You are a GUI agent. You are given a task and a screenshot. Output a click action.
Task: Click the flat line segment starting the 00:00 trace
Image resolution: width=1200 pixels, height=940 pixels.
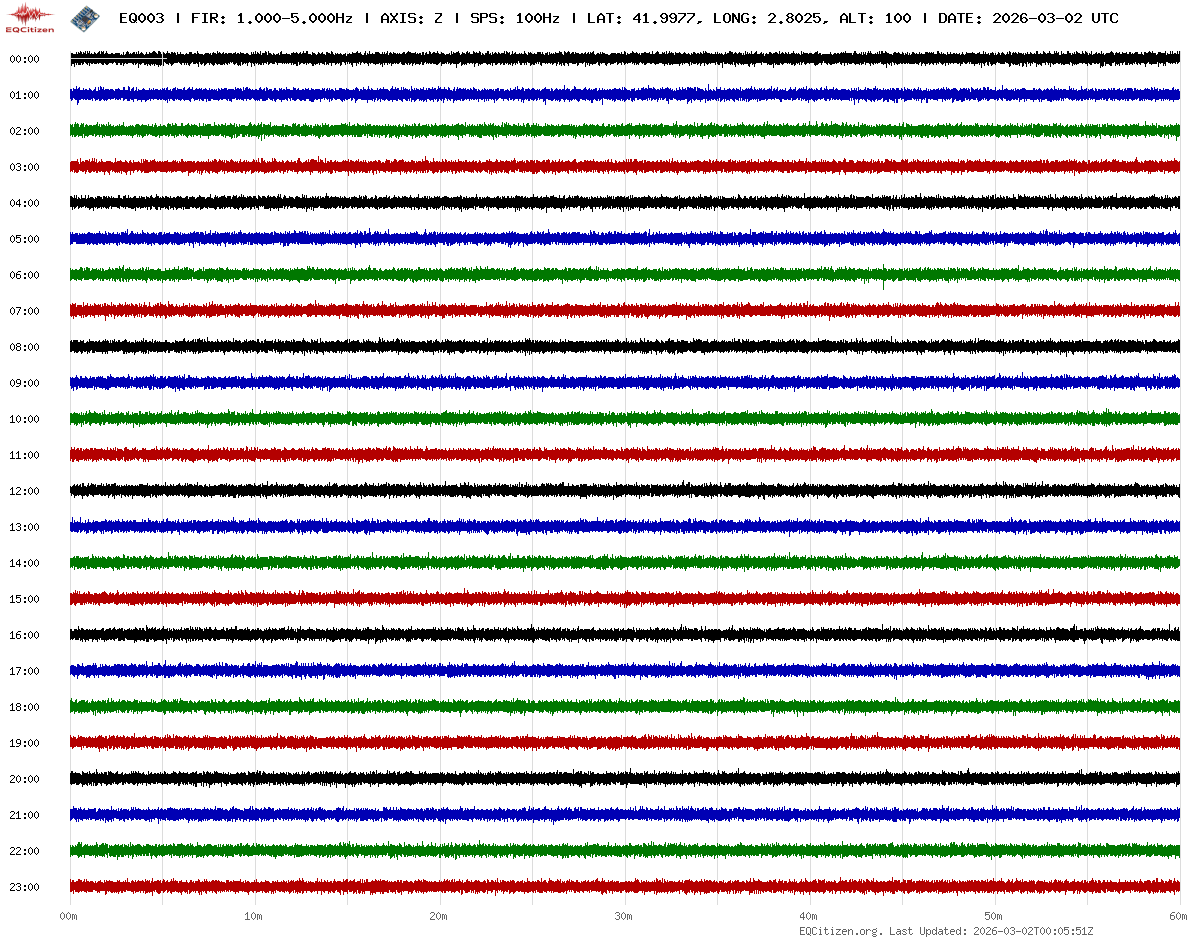pos(116,62)
